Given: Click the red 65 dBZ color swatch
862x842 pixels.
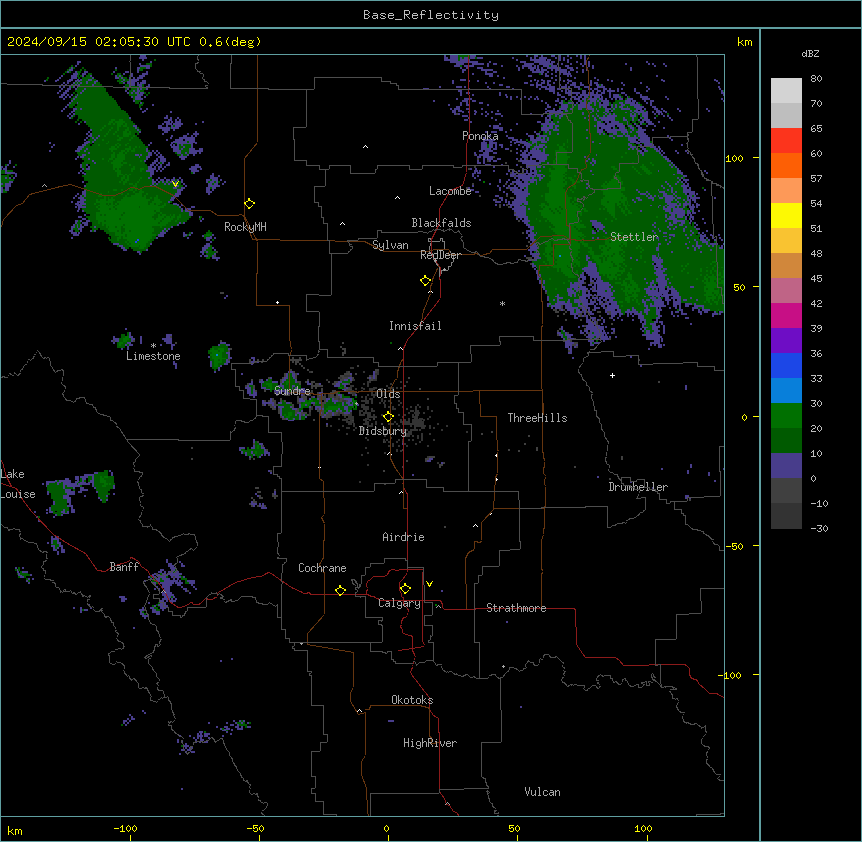Looking at the screenshot, I should (786, 141).
